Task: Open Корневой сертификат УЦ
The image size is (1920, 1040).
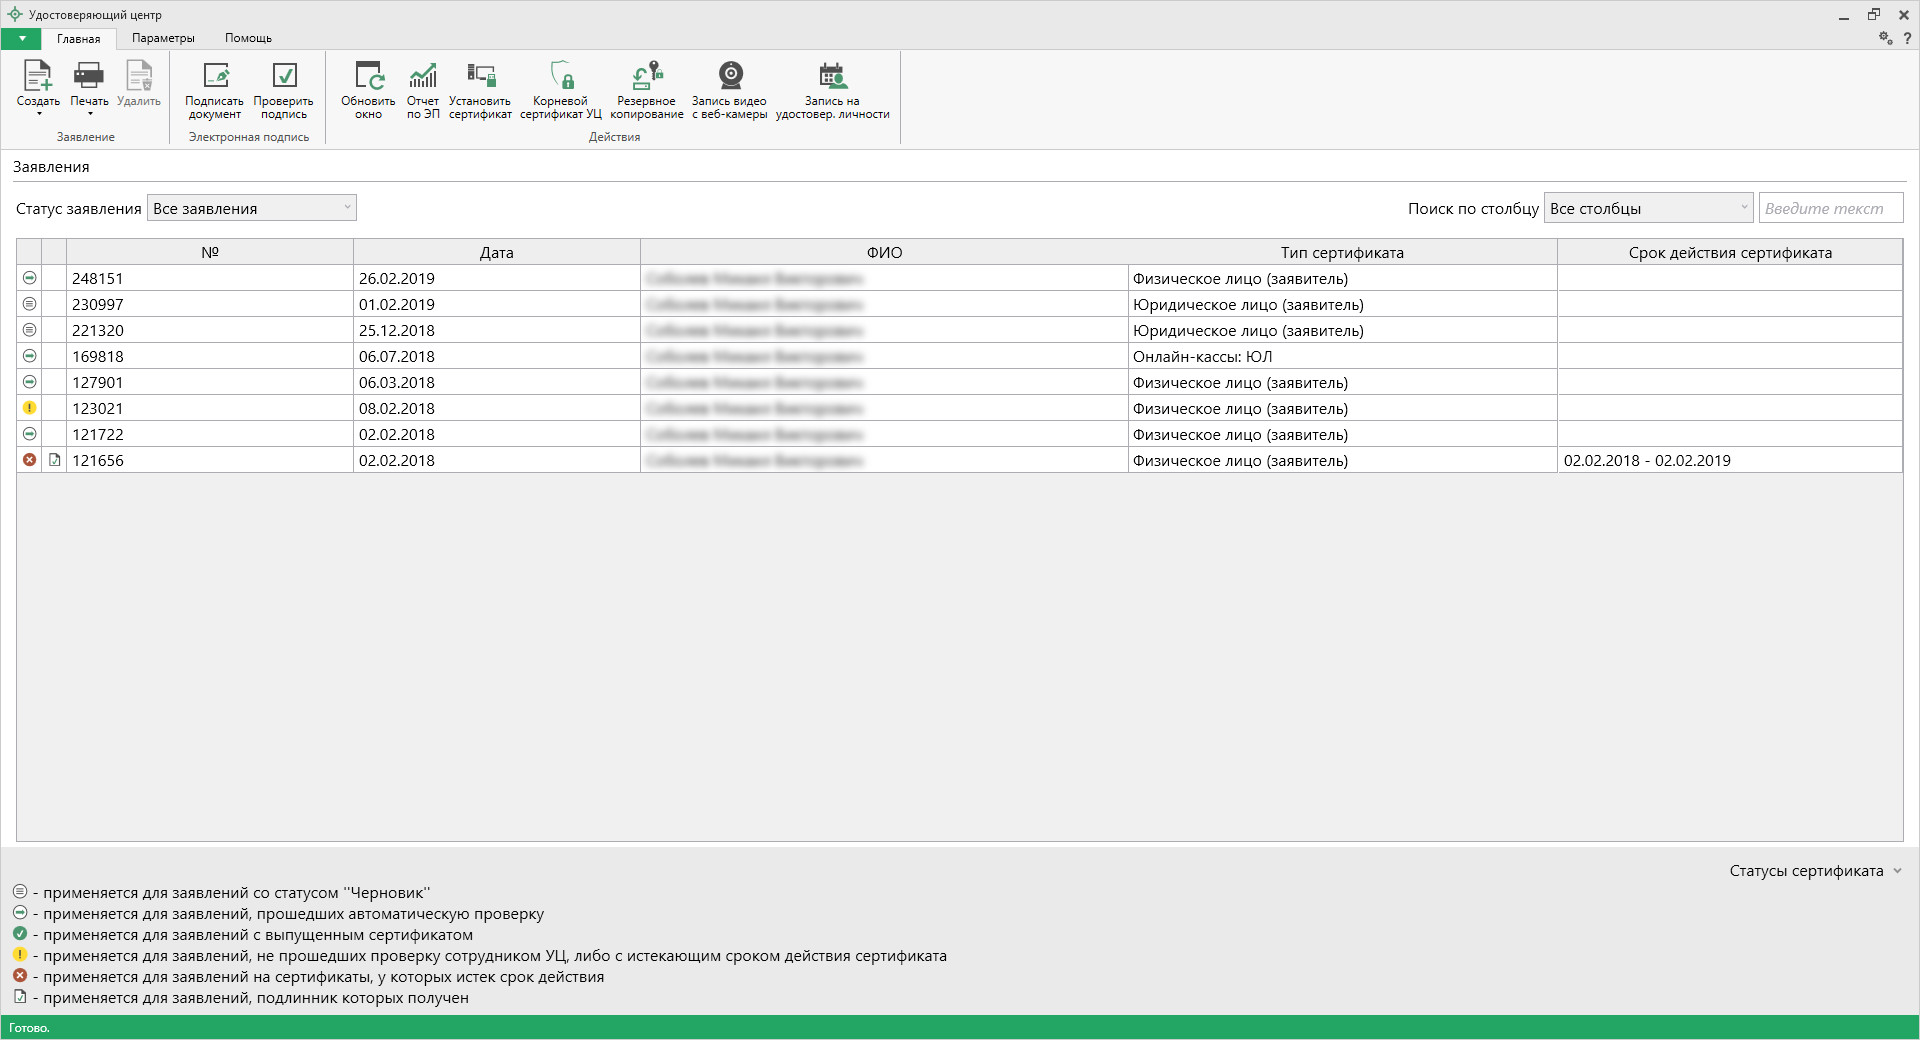Action: tap(561, 77)
